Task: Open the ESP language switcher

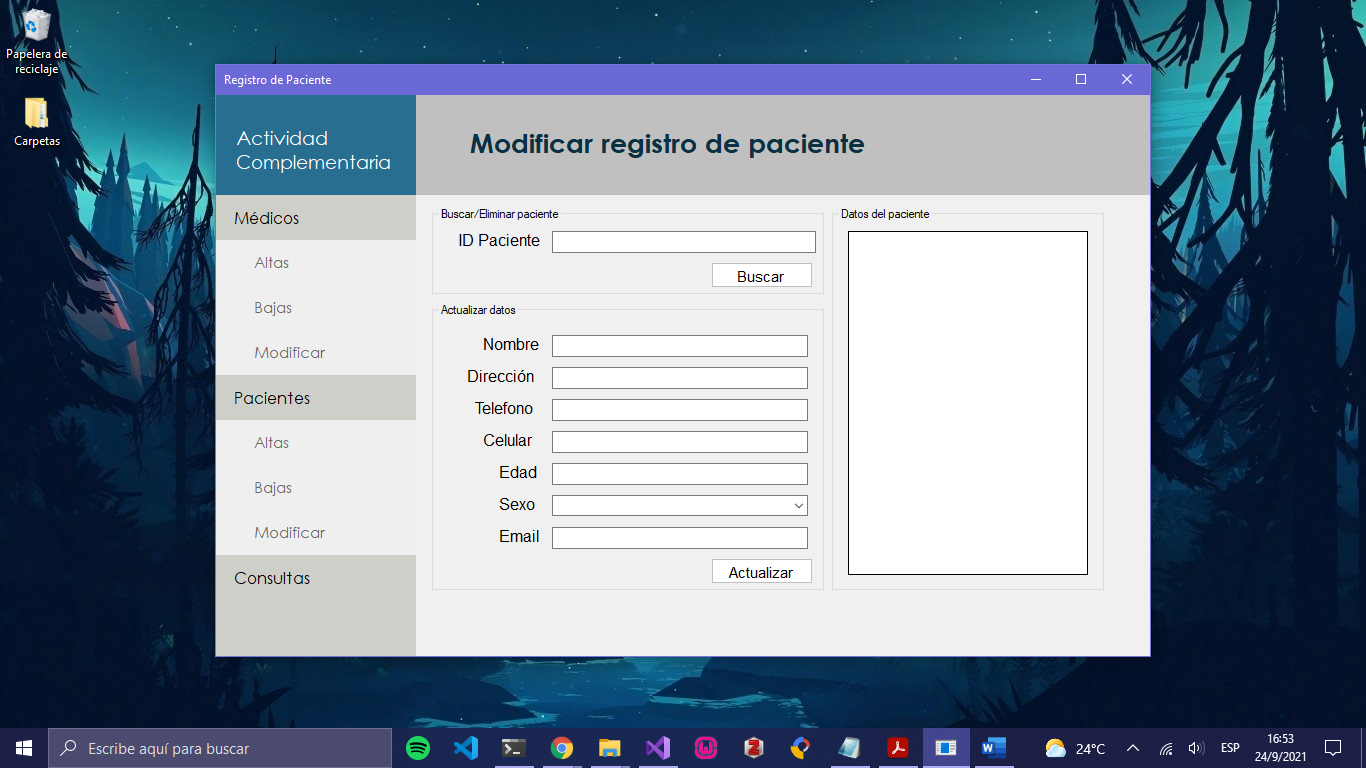Action: click(x=1229, y=747)
